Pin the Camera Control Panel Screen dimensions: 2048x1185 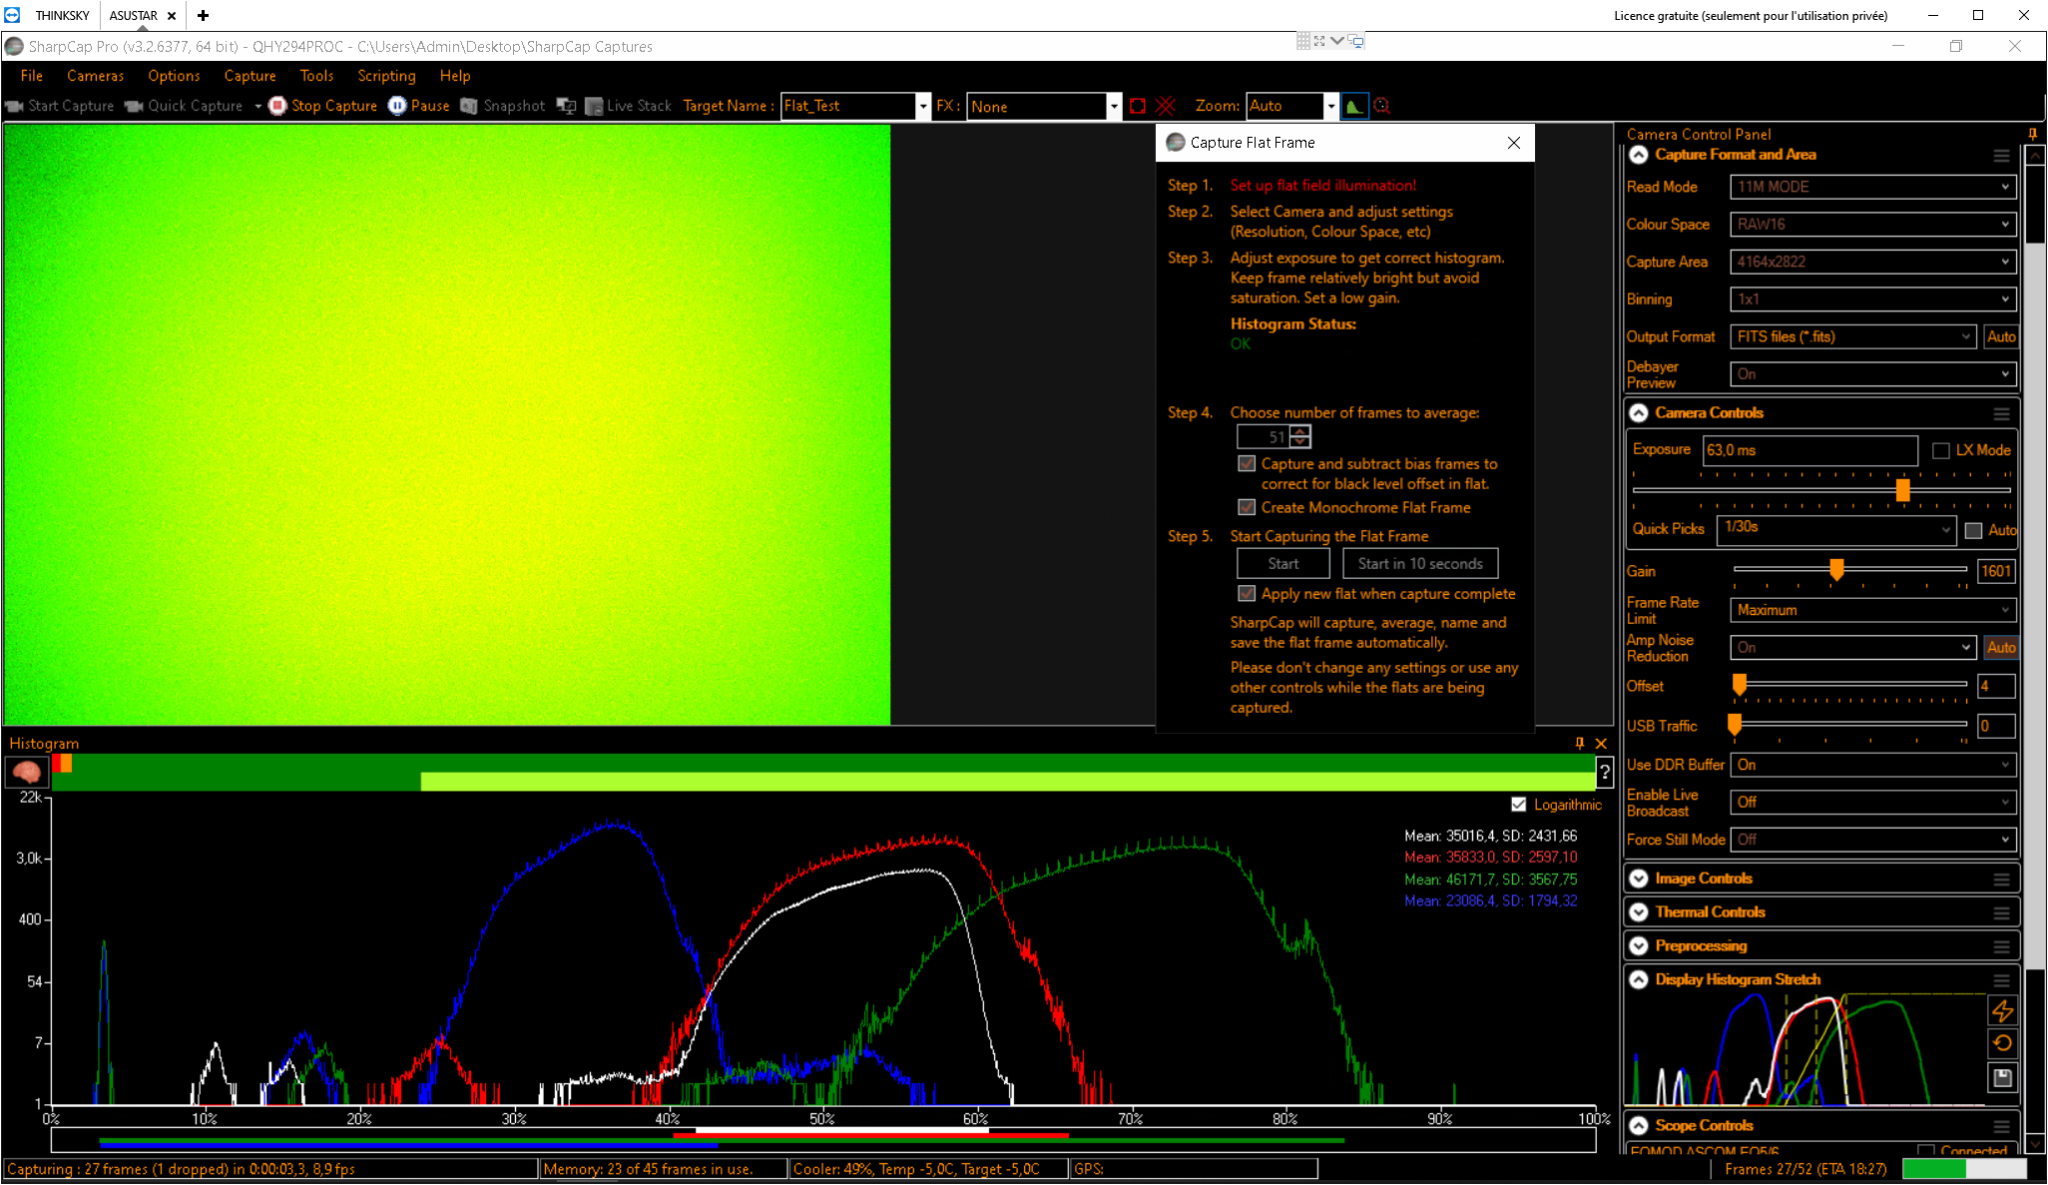click(x=2032, y=134)
